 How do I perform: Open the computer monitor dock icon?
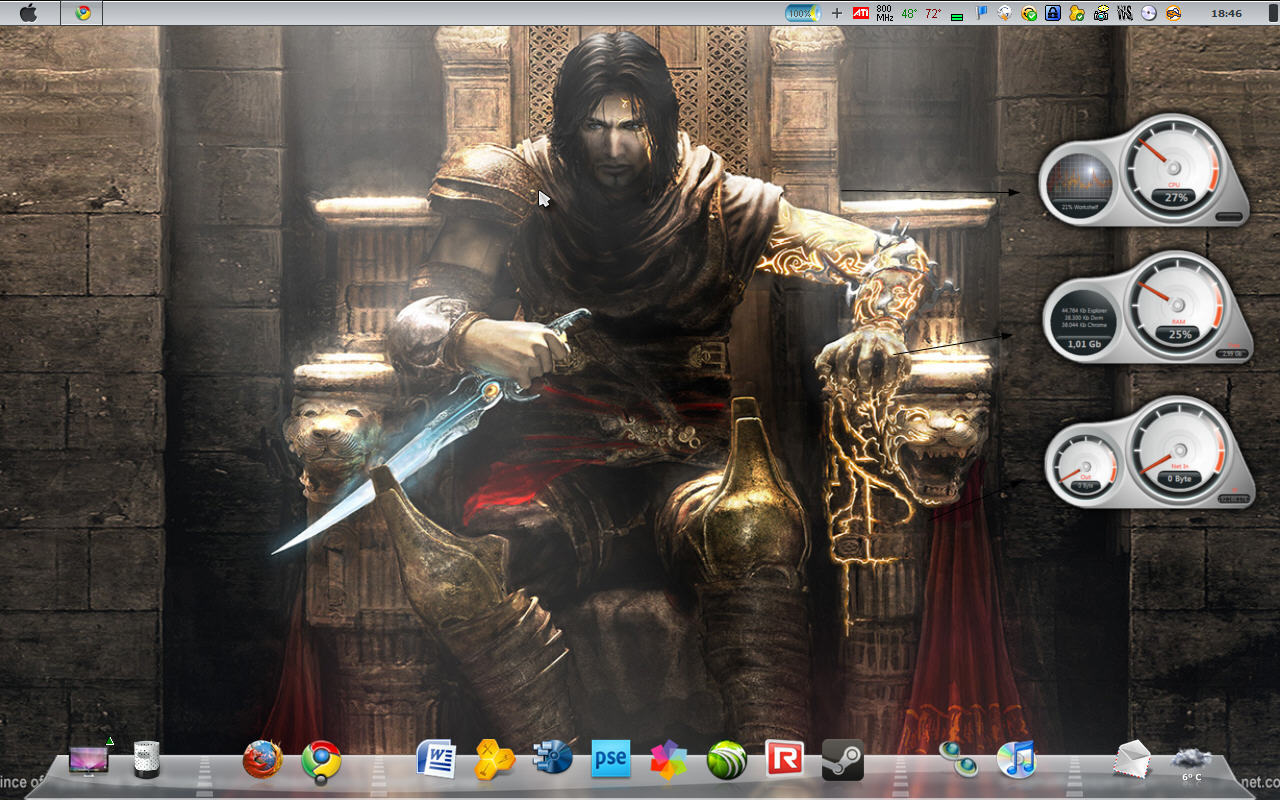click(88, 761)
